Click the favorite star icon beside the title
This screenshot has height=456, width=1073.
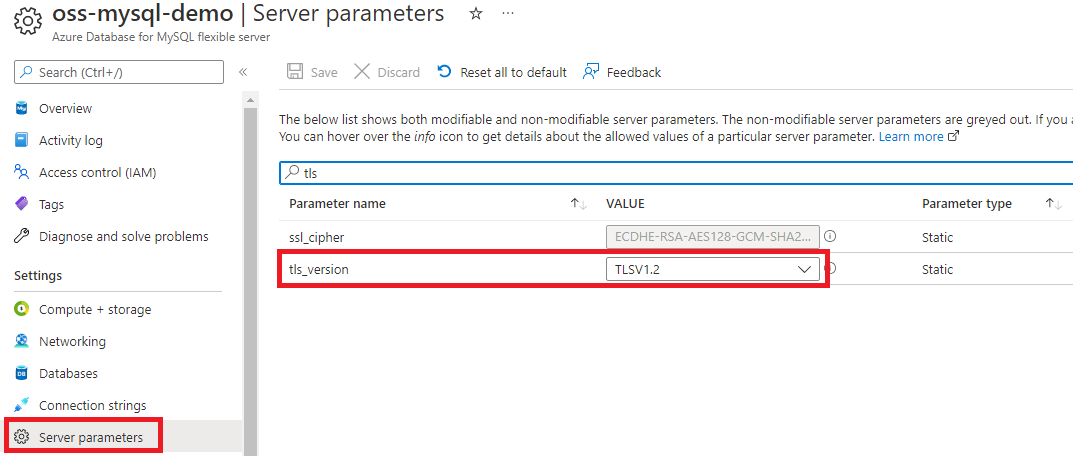[x=476, y=14]
